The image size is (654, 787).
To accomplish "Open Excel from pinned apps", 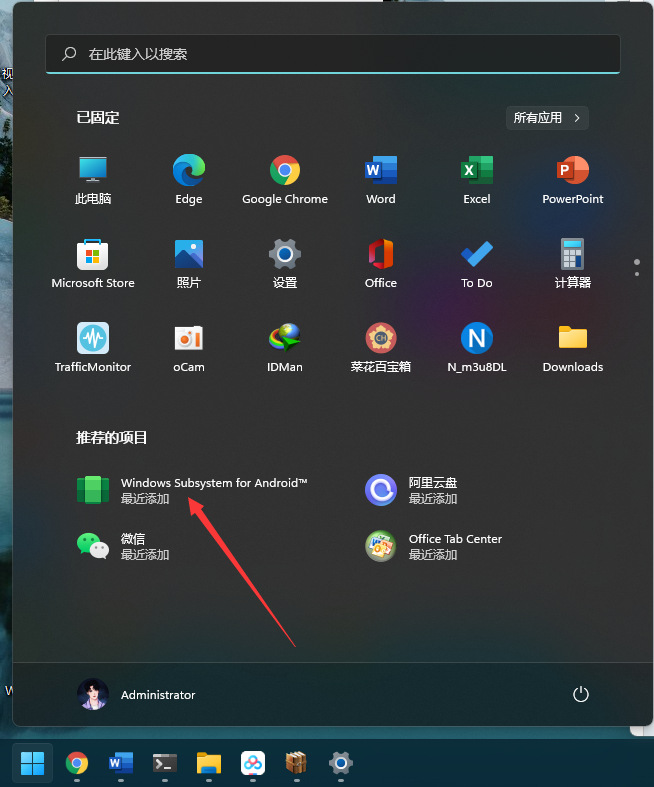I will (477, 180).
